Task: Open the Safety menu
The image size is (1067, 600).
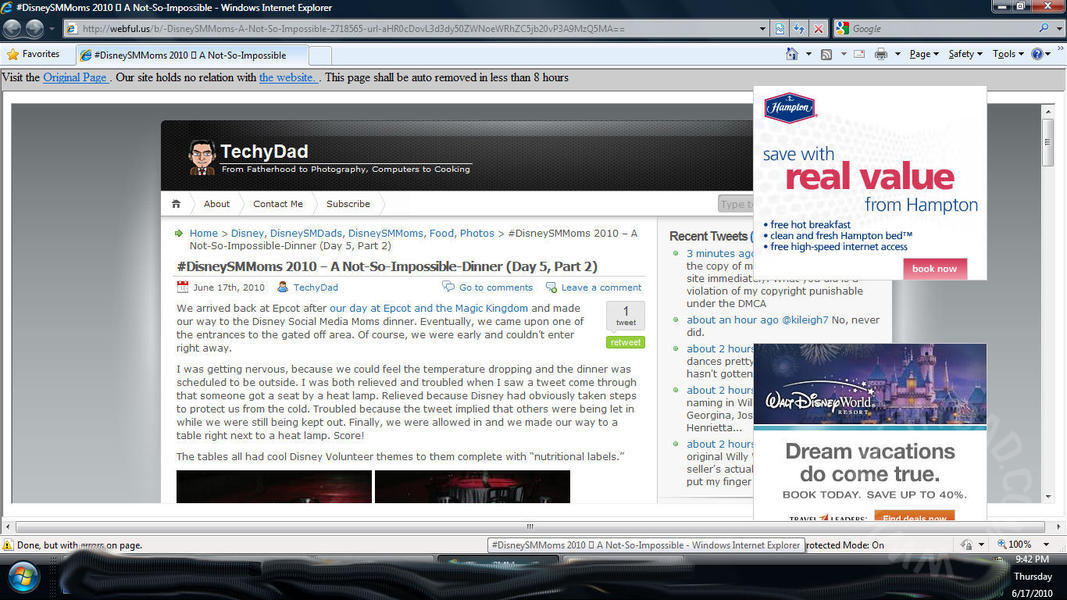Action: 965,54
